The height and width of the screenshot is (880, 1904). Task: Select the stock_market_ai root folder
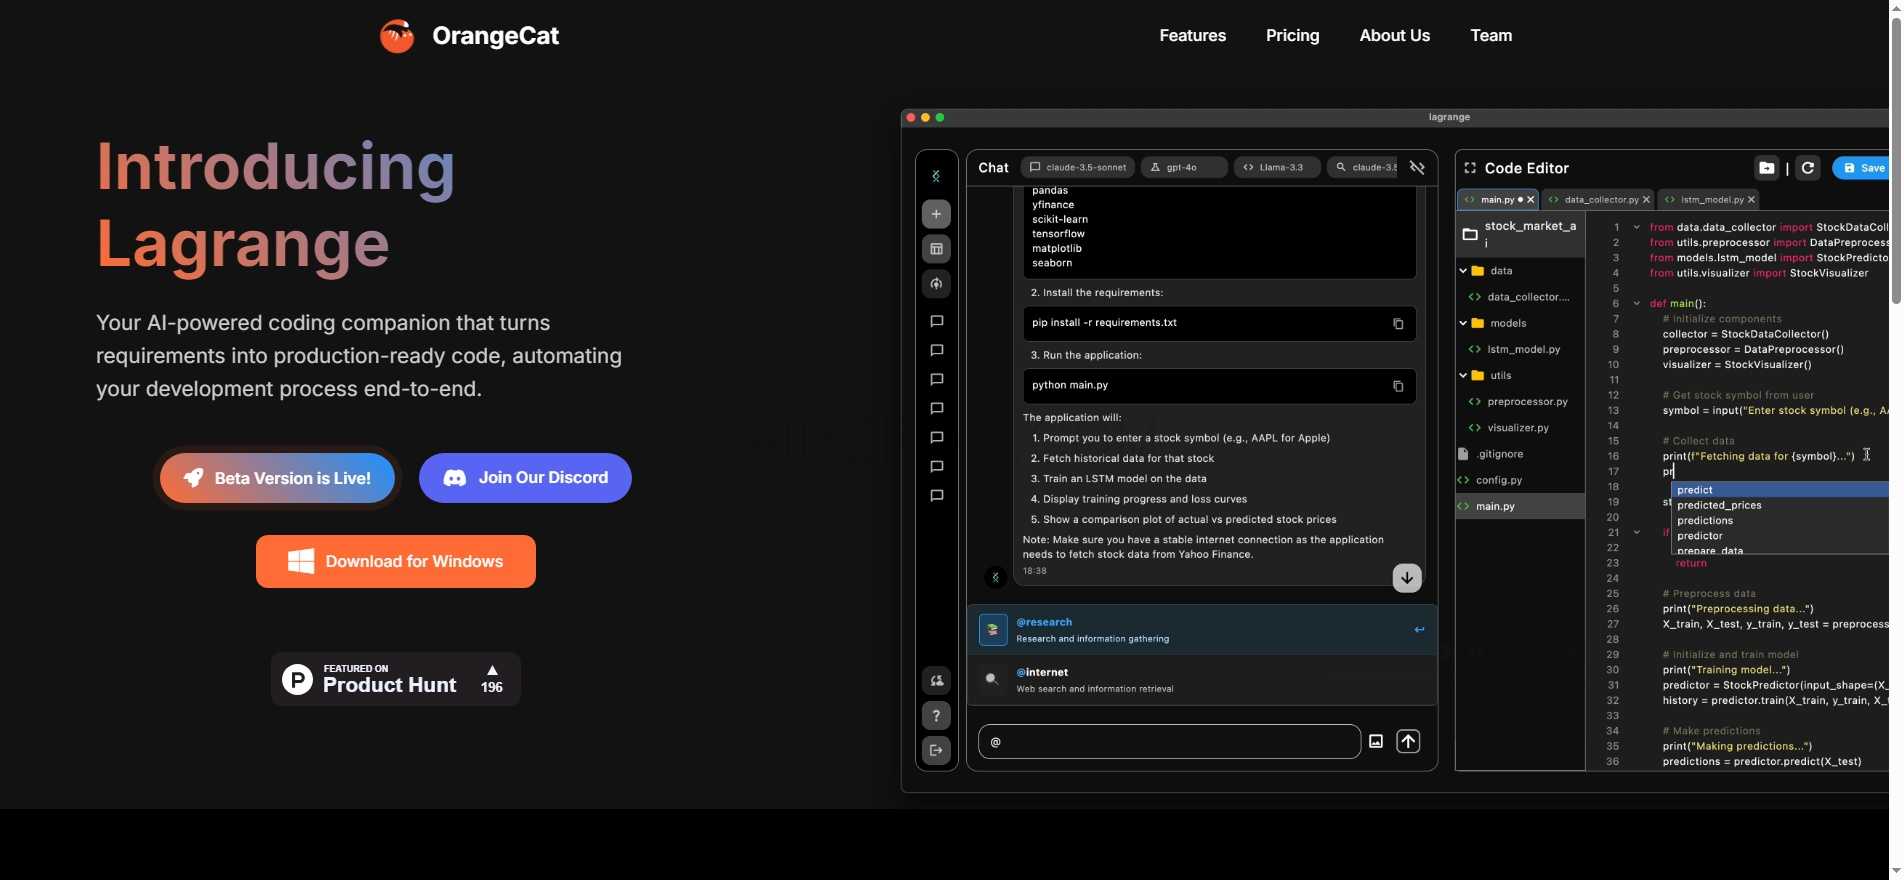1520,234
